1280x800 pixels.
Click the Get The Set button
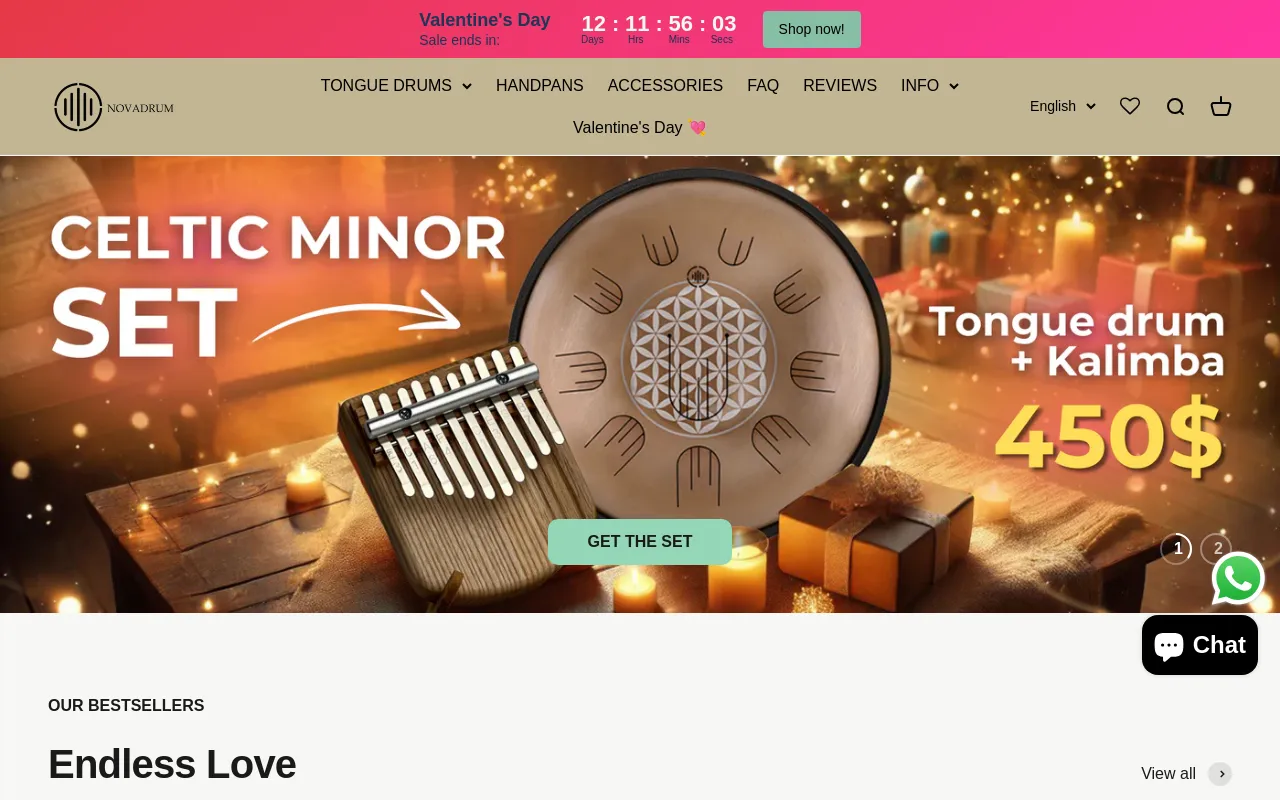(x=640, y=542)
